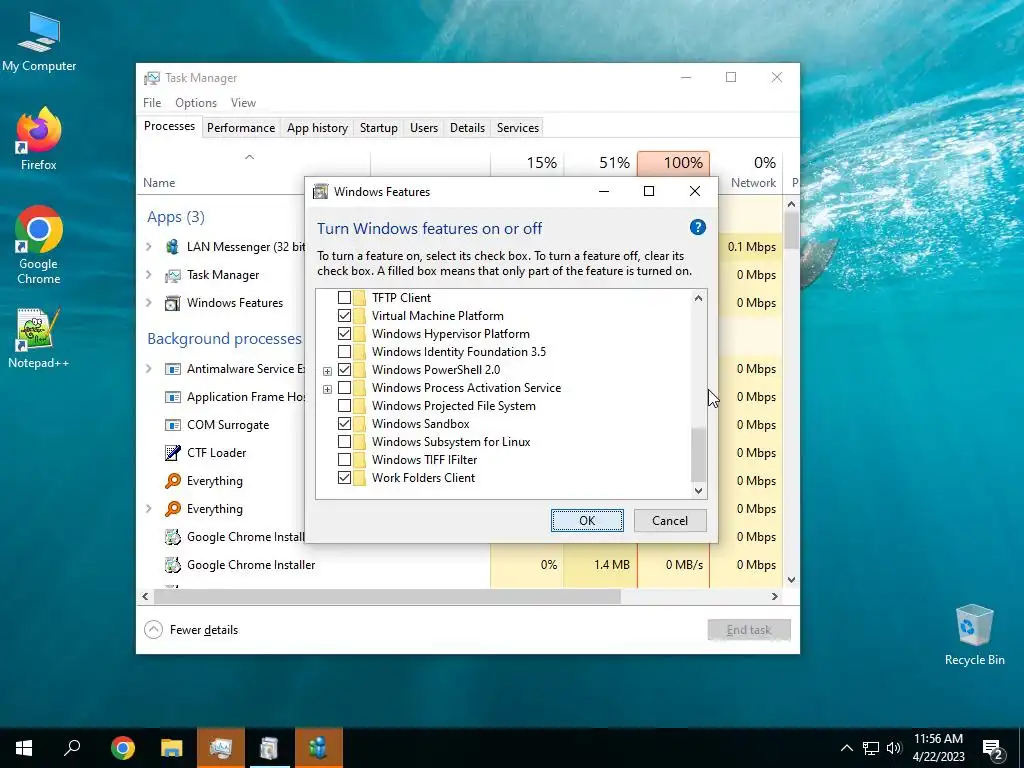Launch Firefox from the desktop
Screen dimensions: 1024x768
click(39, 139)
